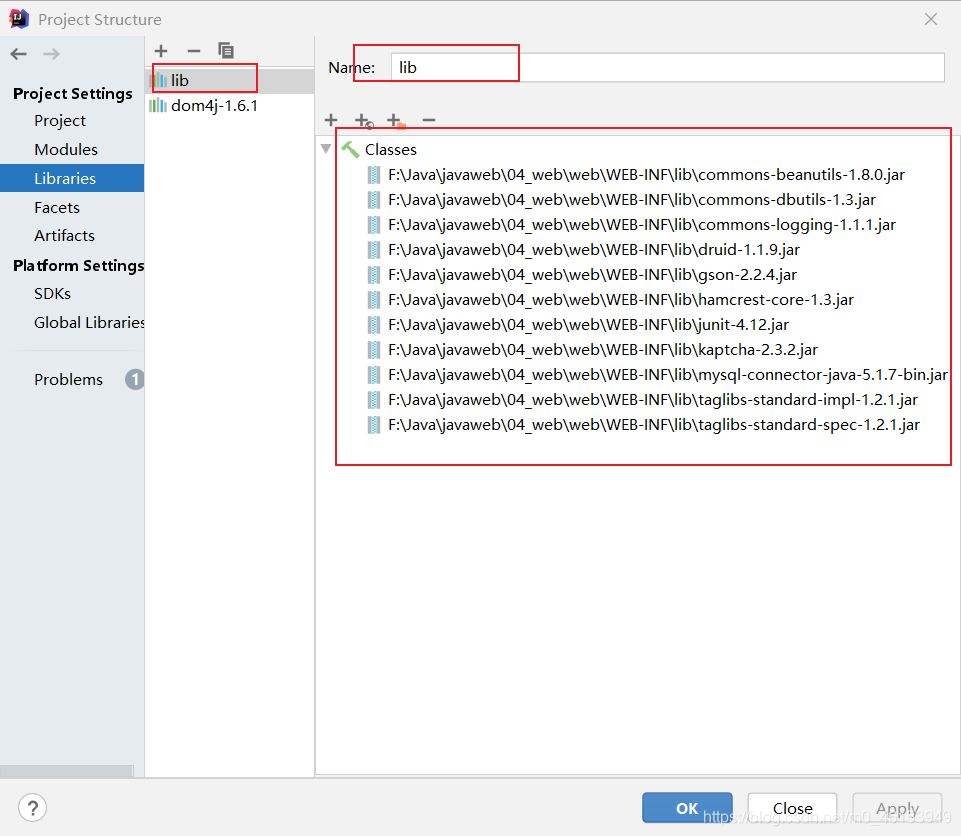Click the Close button
The height and width of the screenshot is (836, 961).
click(x=792, y=808)
